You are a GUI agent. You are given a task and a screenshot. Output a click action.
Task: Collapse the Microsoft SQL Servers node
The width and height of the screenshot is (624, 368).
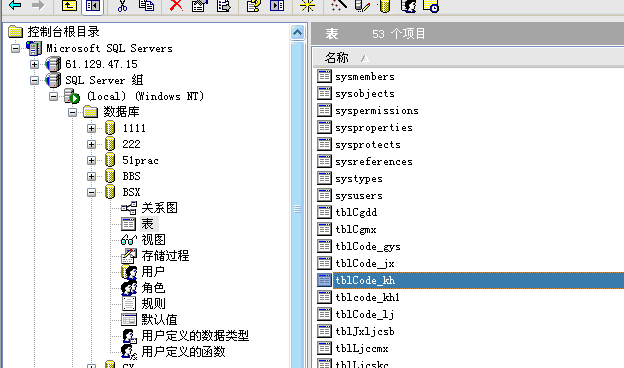coord(16,49)
